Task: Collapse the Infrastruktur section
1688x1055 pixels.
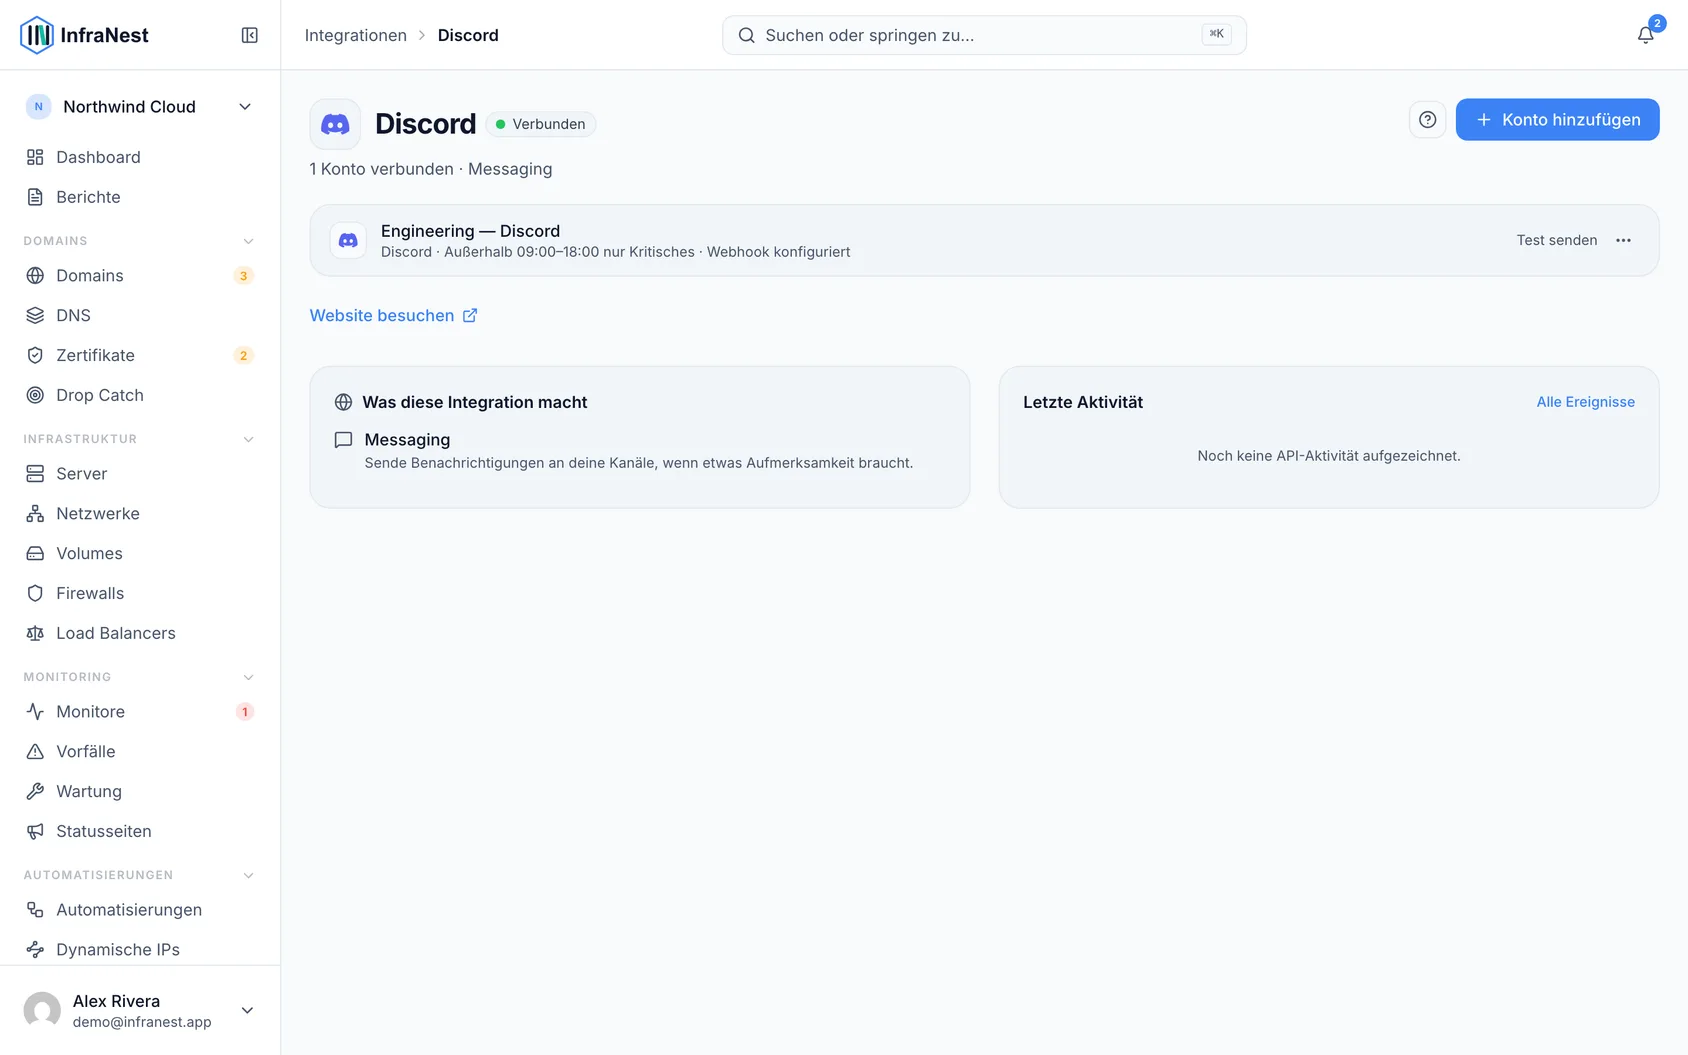Action: (x=248, y=439)
